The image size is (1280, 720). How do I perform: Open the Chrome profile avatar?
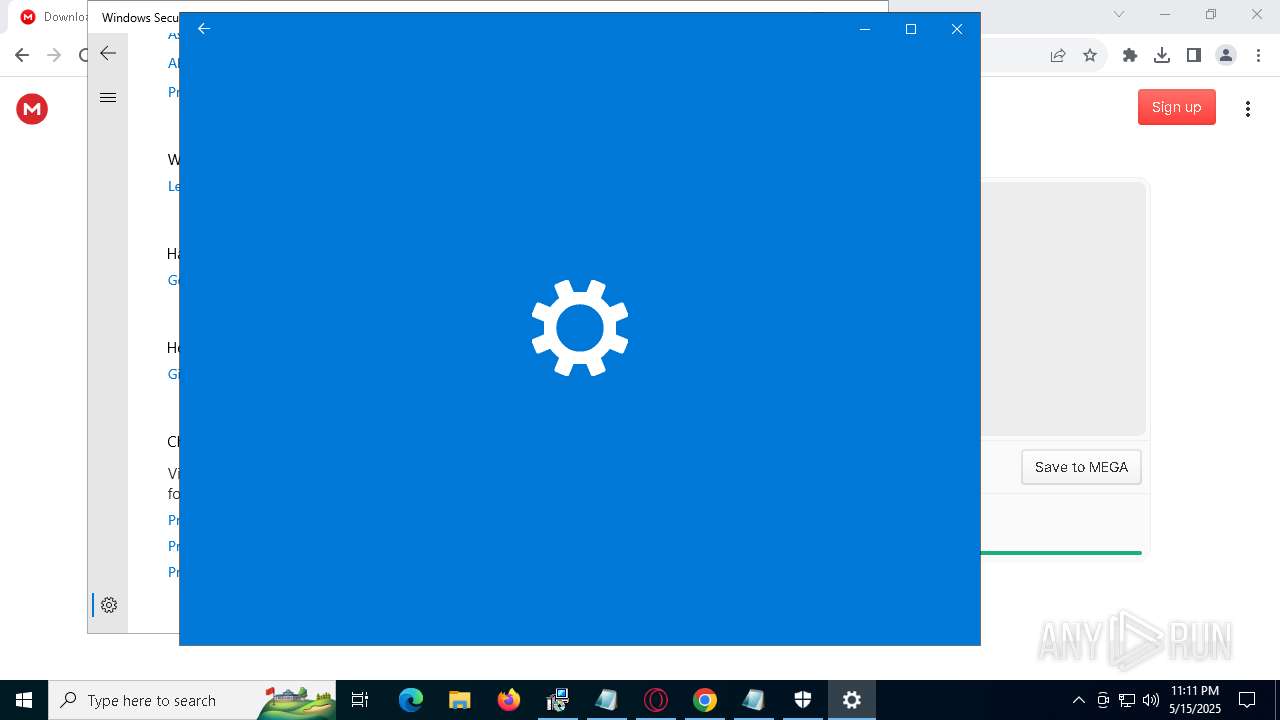pyautogui.click(x=1226, y=55)
